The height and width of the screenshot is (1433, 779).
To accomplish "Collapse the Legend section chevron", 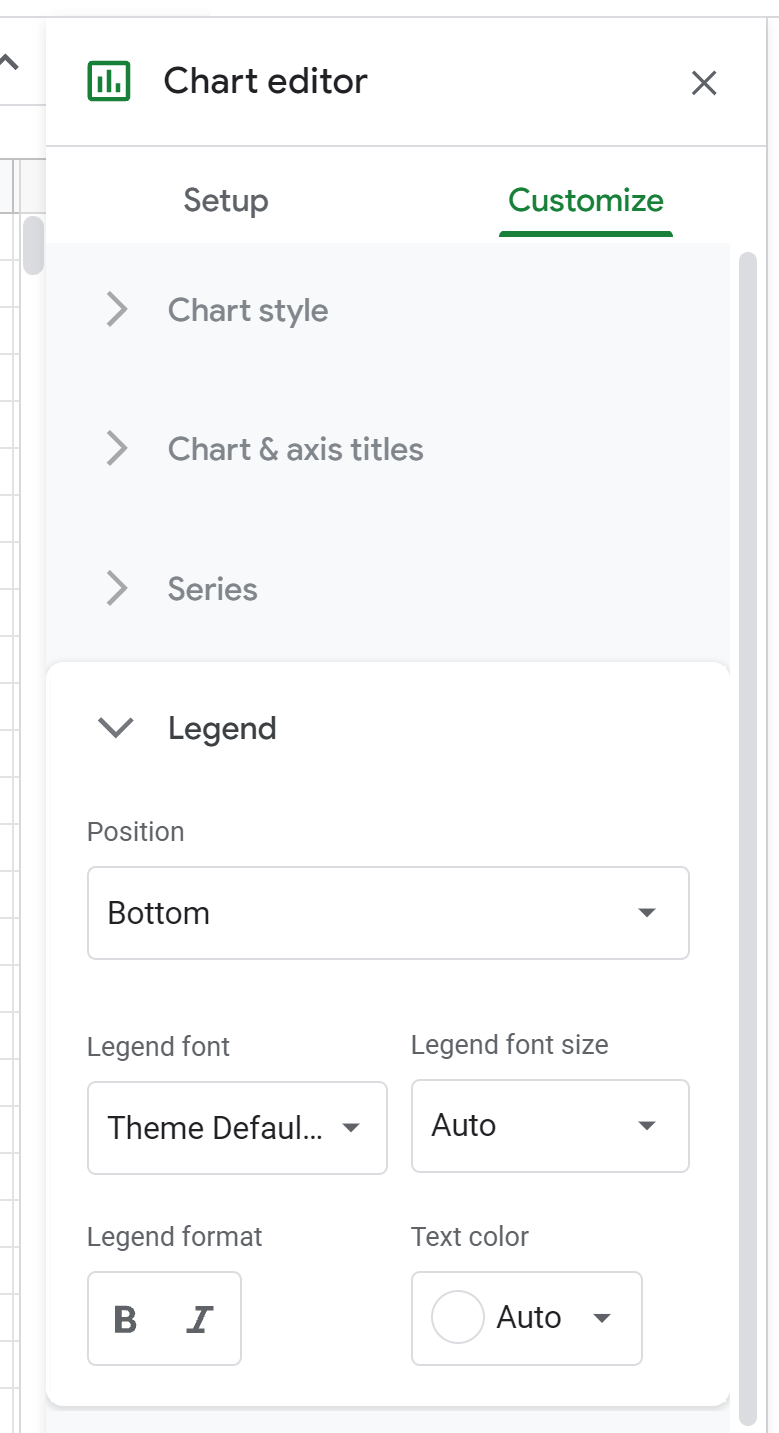I will (117, 728).
